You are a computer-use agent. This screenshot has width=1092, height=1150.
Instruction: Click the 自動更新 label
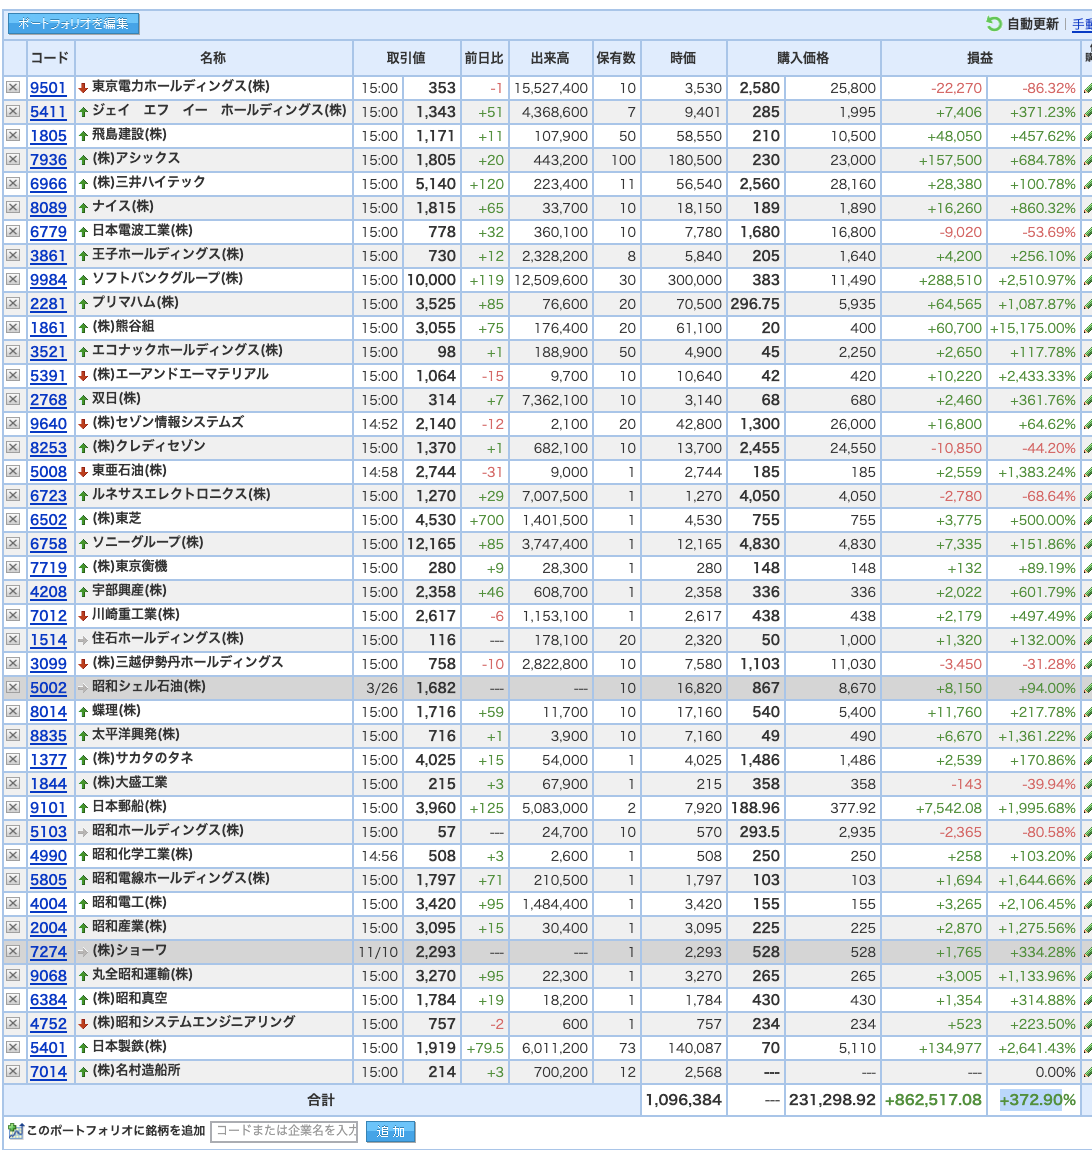pyautogui.click(x=1033, y=24)
